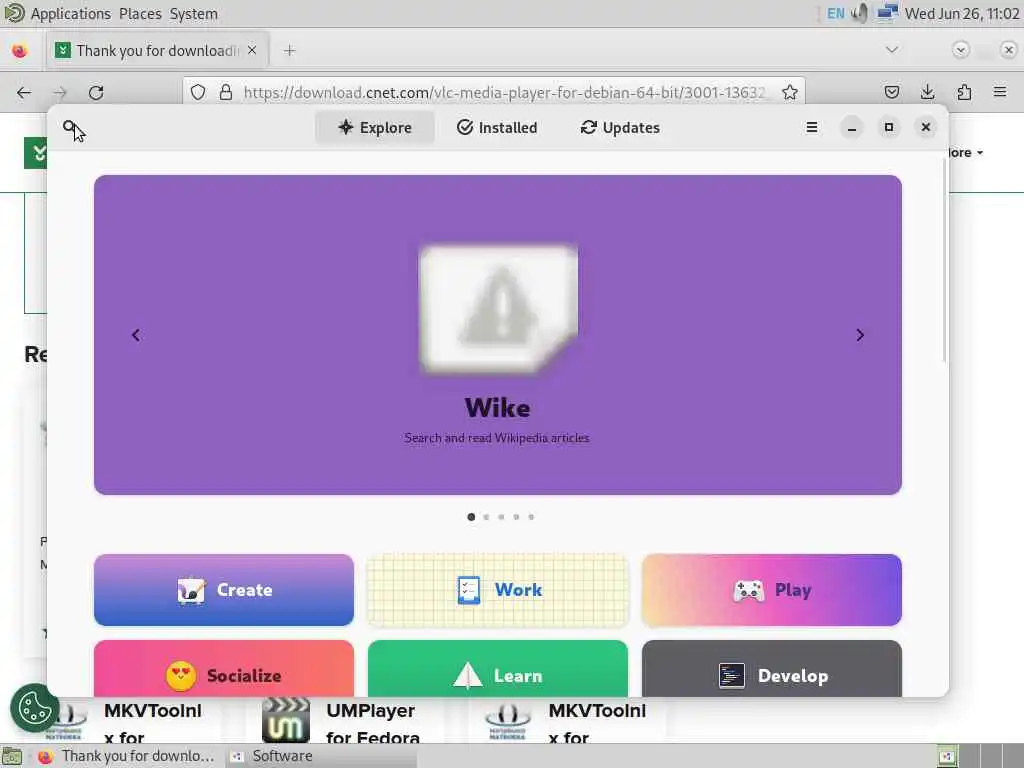Select the 'Thank you for downloading' browser tab
The height and width of the screenshot is (768, 1024).
pyautogui.click(x=157, y=50)
